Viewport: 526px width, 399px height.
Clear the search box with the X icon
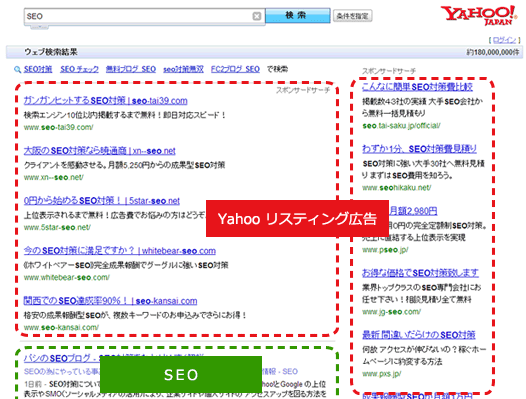[x=257, y=16]
